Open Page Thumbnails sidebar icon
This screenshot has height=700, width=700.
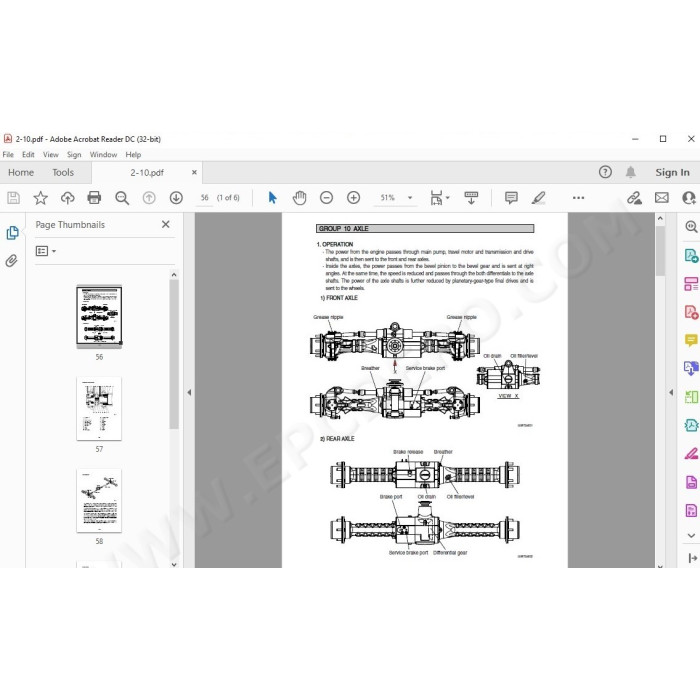12,233
